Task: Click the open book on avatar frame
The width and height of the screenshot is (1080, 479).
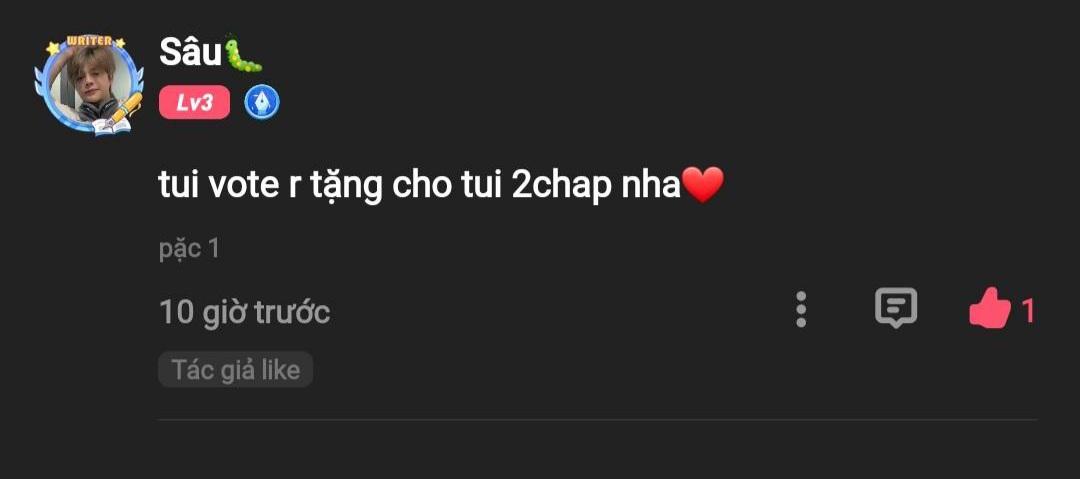Action: (x=109, y=127)
